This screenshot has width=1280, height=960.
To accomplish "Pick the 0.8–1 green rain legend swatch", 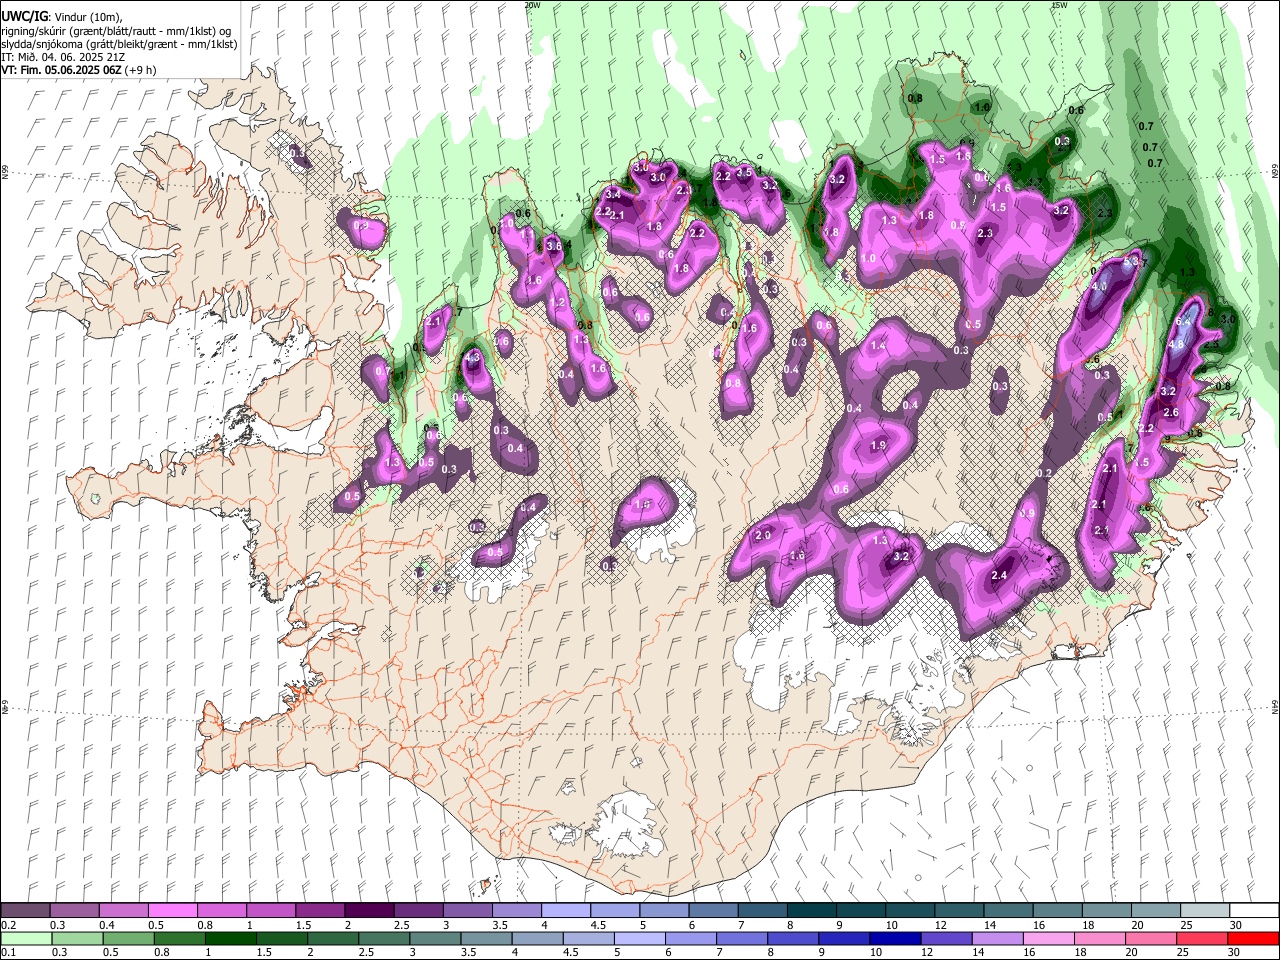I will click(x=179, y=938).
